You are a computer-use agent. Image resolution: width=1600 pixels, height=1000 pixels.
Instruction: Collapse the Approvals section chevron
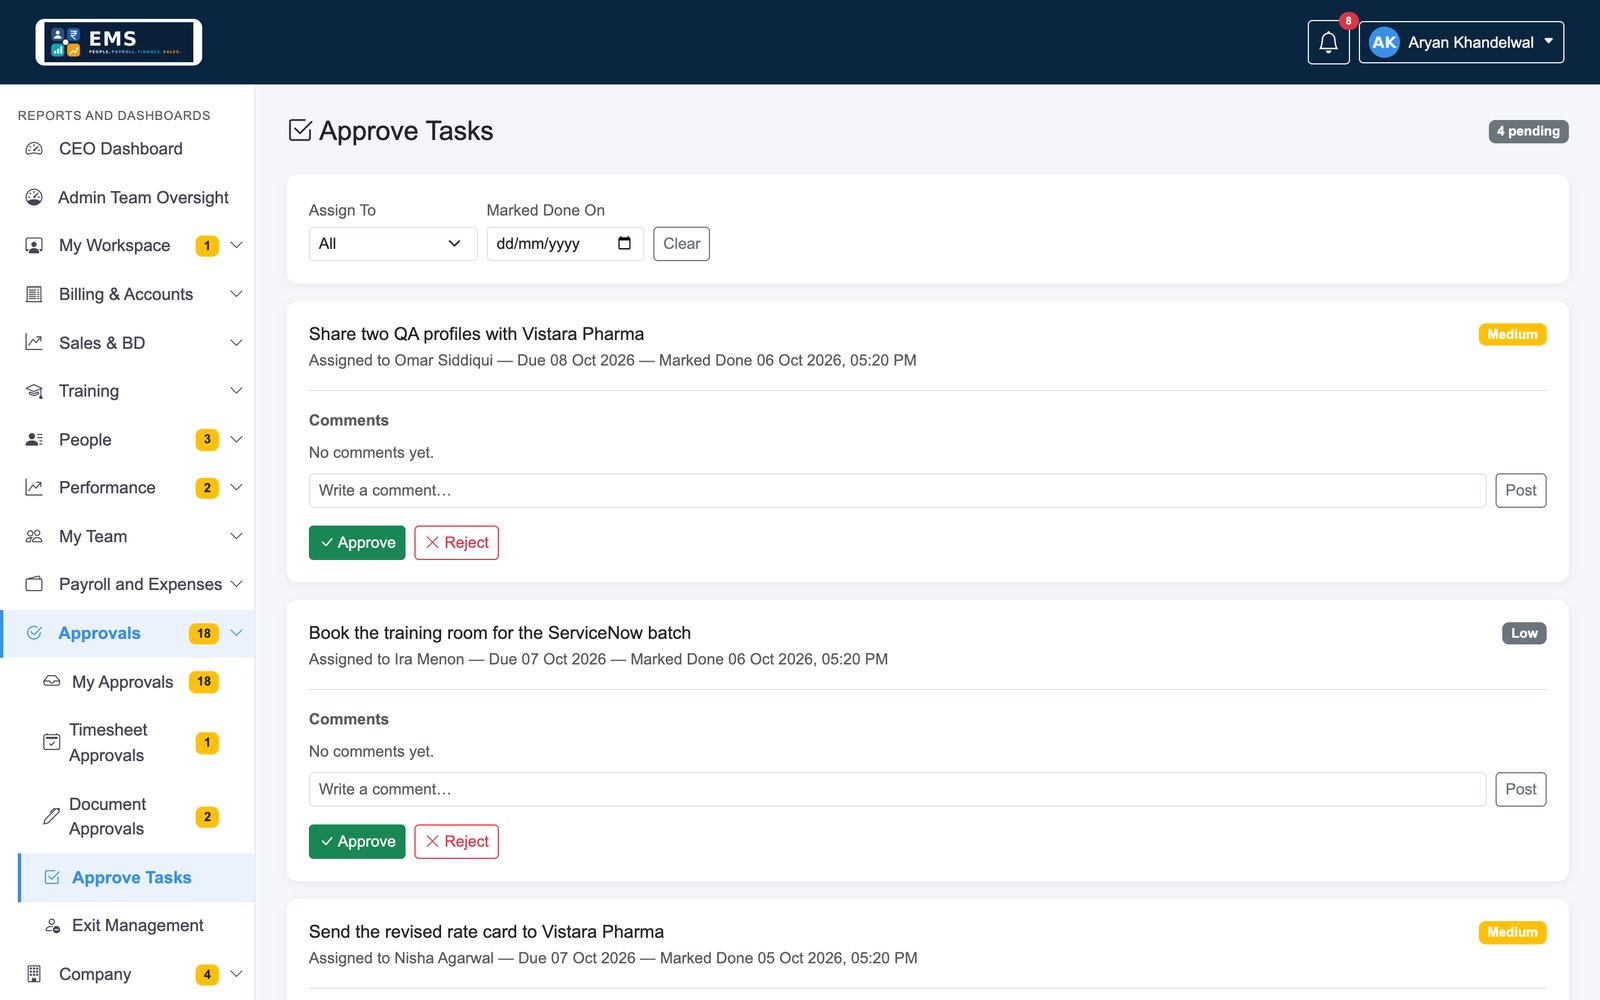[237, 633]
